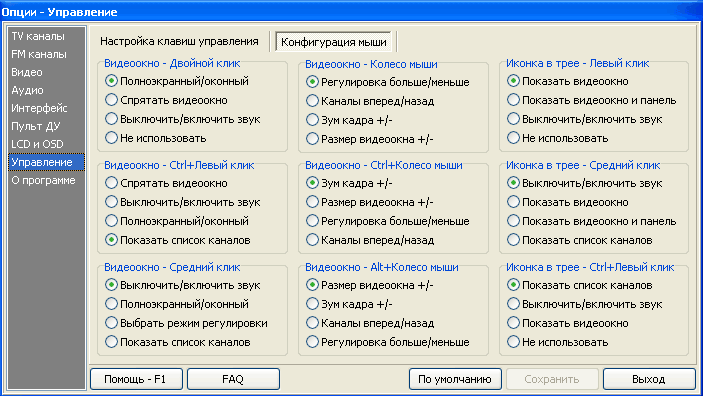
Task: Choose Выключить/включить звук for Видеоокно Ctrl+Левый клик
Action: [x=183, y=202]
